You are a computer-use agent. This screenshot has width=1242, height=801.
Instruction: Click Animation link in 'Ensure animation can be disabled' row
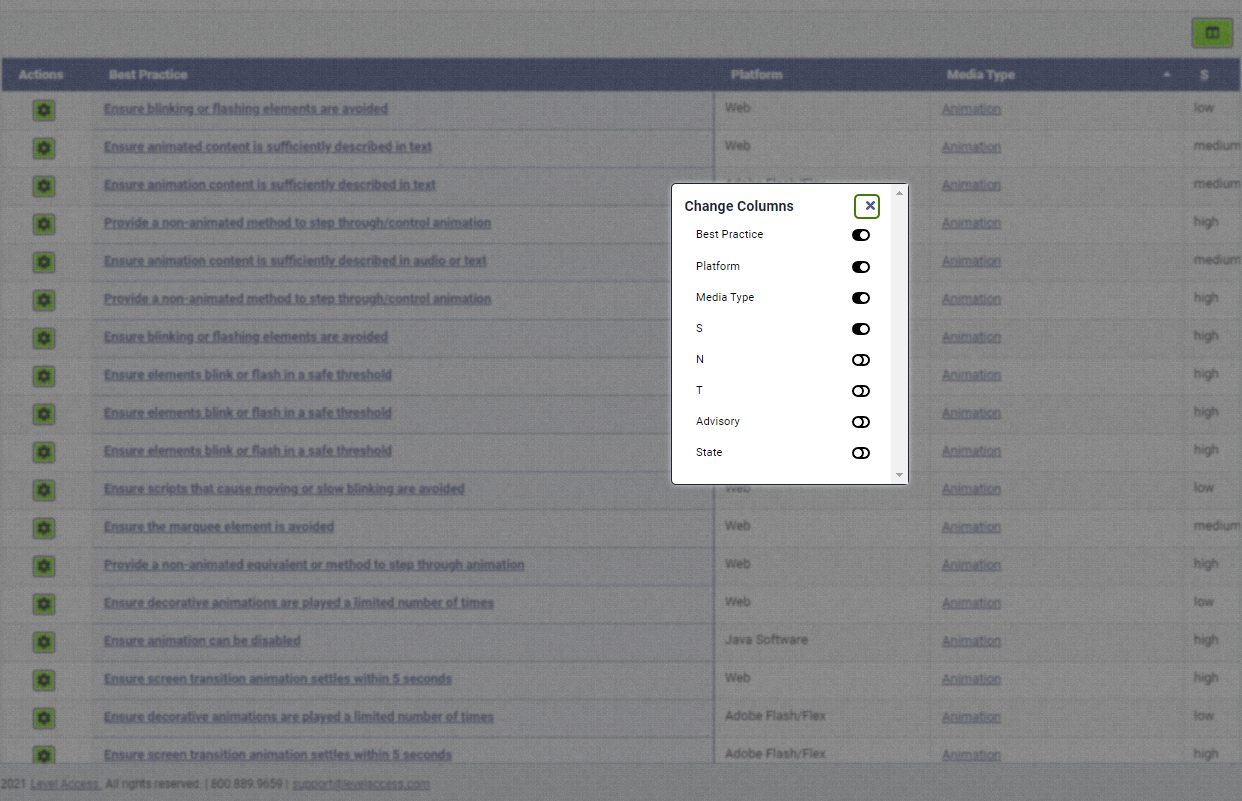[x=971, y=641]
